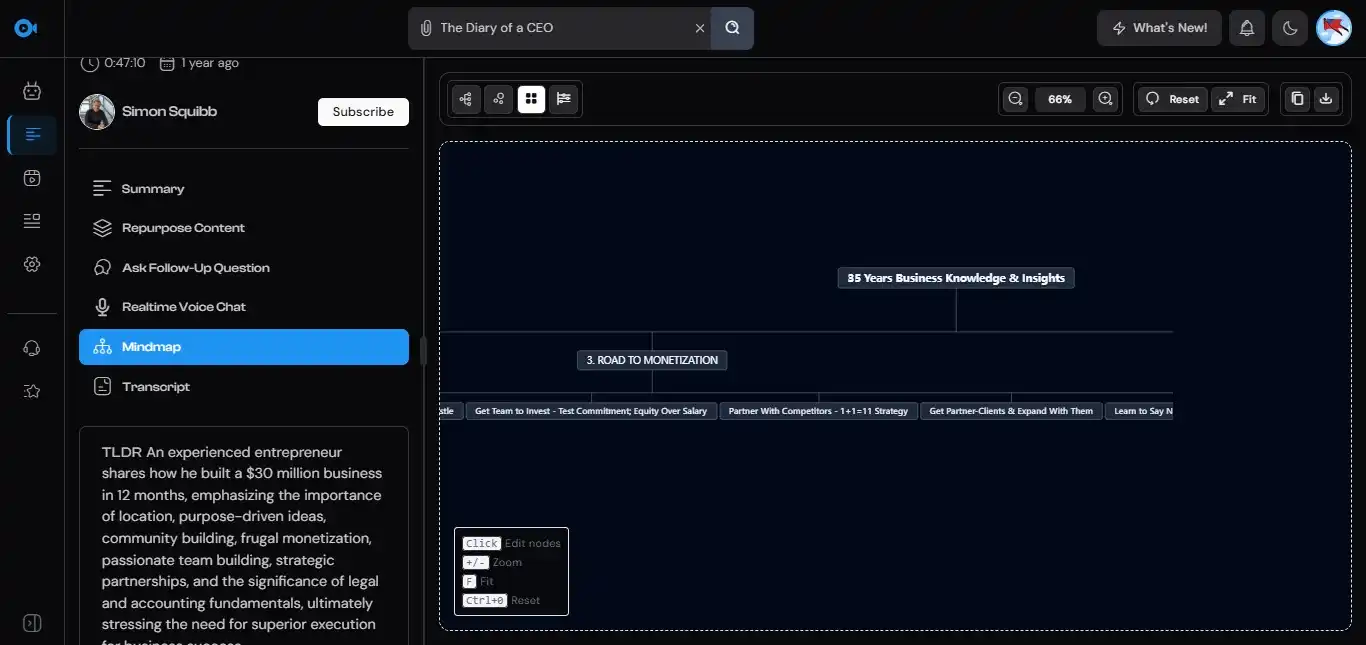This screenshot has height=645, width=1366.
Task: Clear the search field text
Action: (699, 28)
